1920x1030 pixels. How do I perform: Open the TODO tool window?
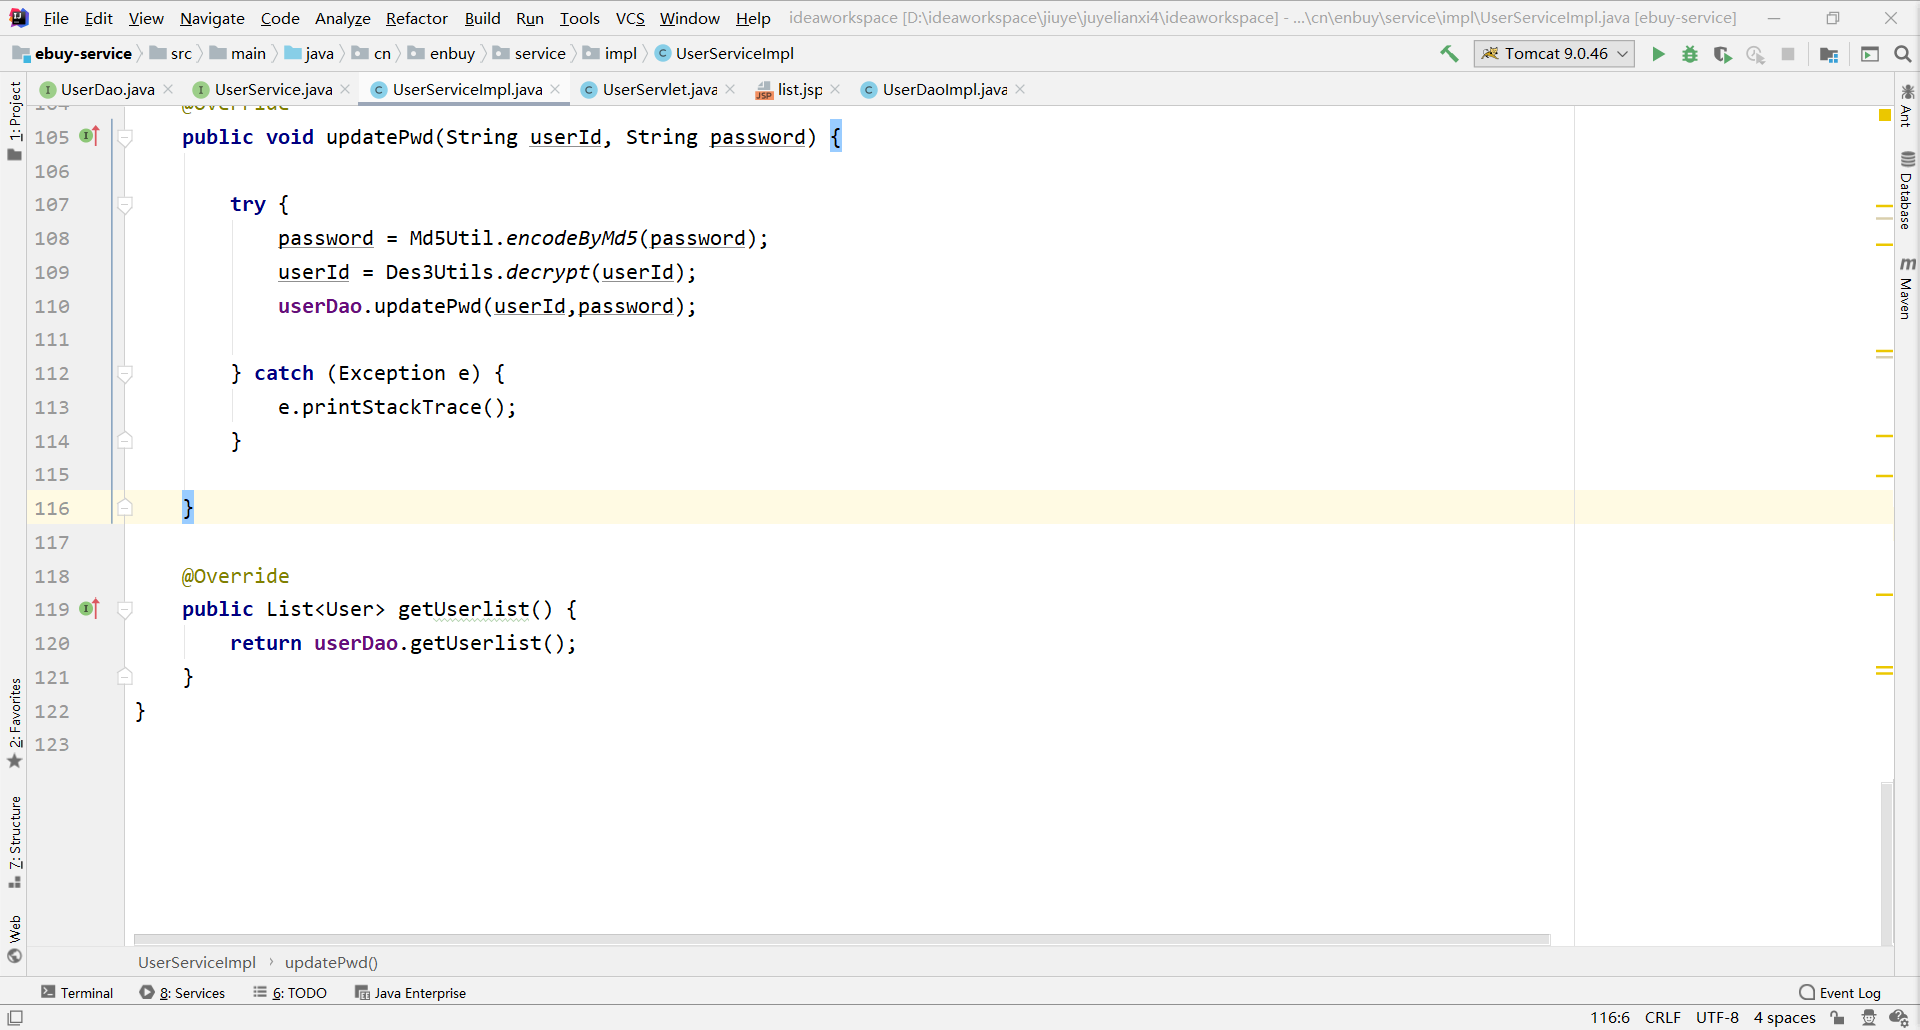[x=290, y=993]
